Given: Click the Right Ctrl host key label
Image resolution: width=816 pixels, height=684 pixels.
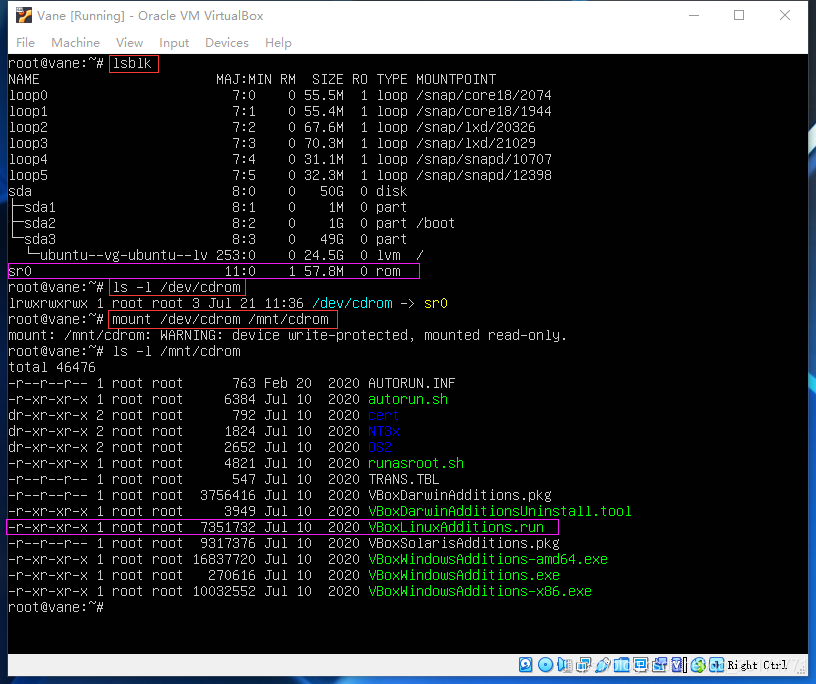Looking at the screenshot, I should point(757,665).
